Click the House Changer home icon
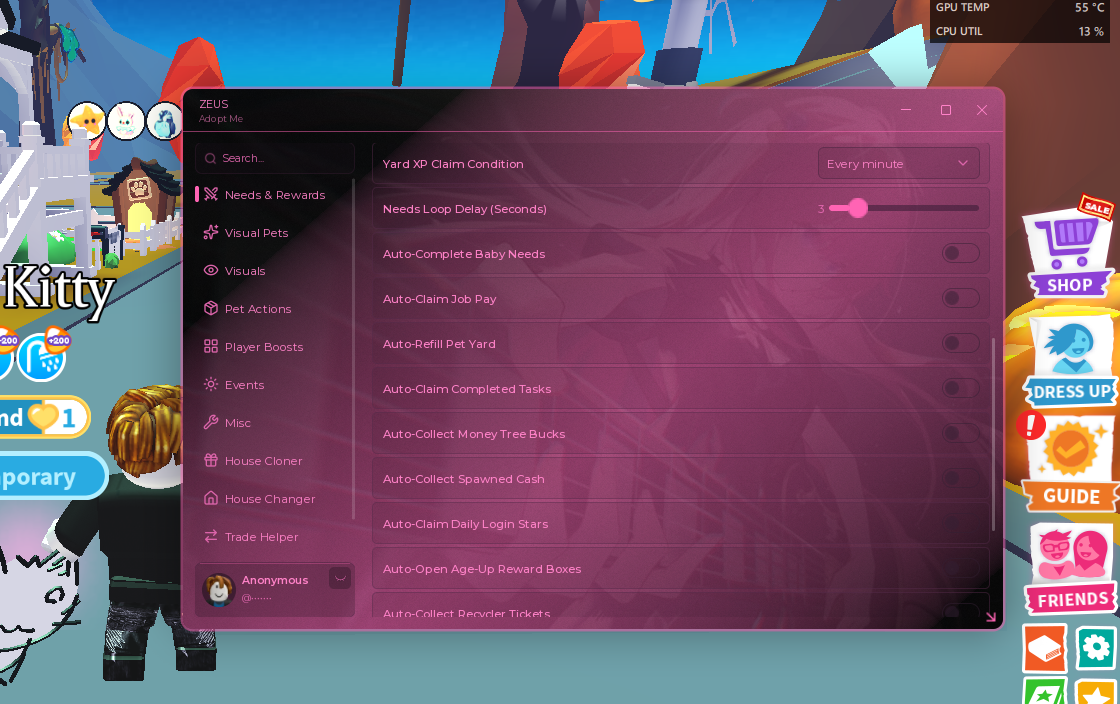 pyautogui.click(x=211, y=498)
